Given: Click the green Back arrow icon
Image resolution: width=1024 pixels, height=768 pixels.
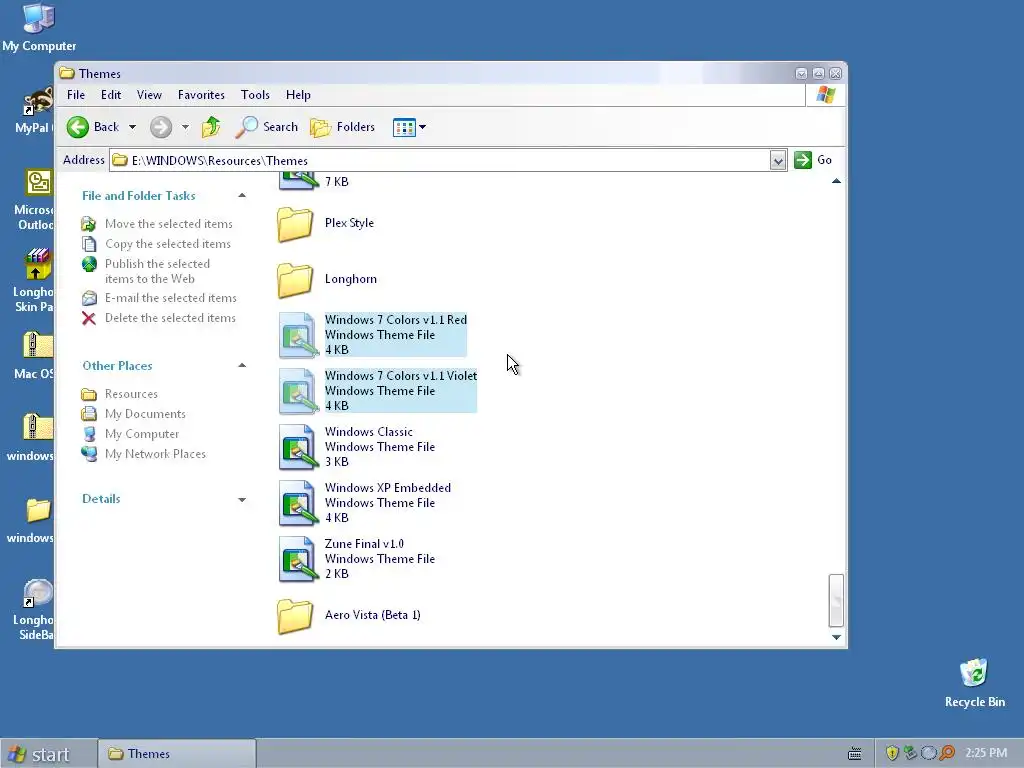Looking at the screenshot, I should click(x=78, y=127).
